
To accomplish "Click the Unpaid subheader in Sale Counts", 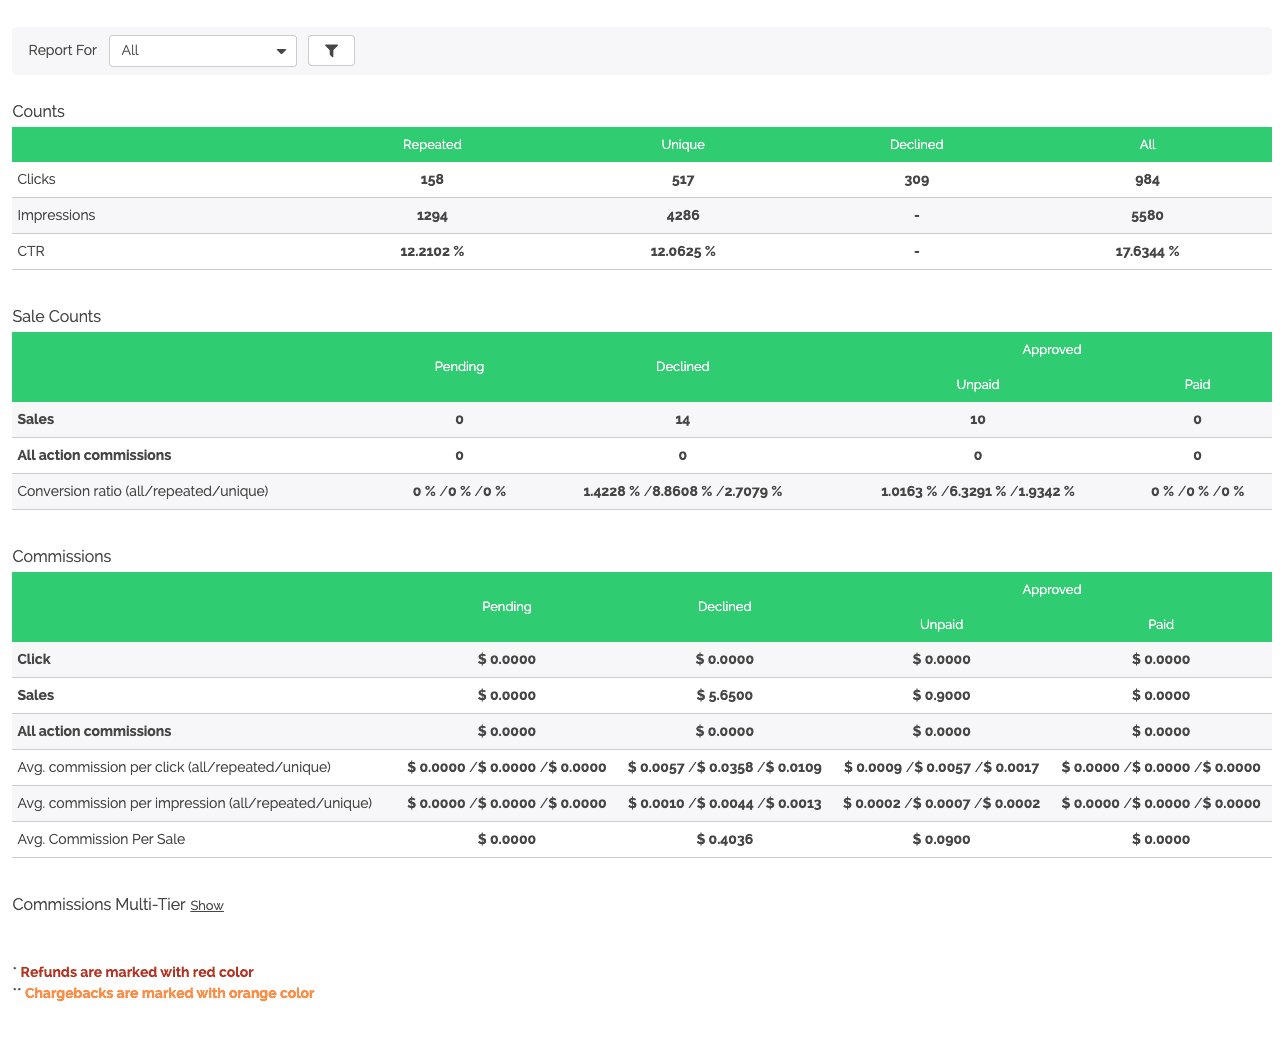I will point(978,385).
